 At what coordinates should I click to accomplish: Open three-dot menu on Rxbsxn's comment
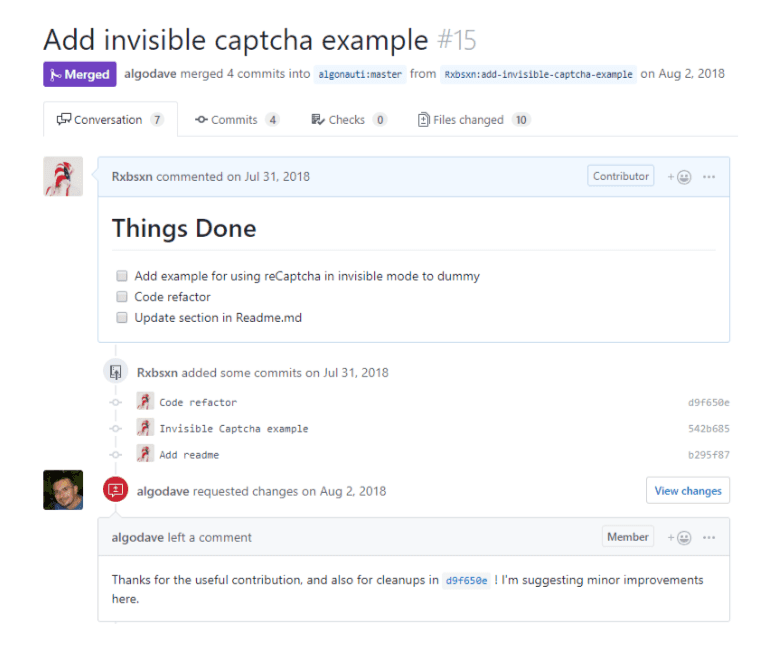tap(709, 177)
